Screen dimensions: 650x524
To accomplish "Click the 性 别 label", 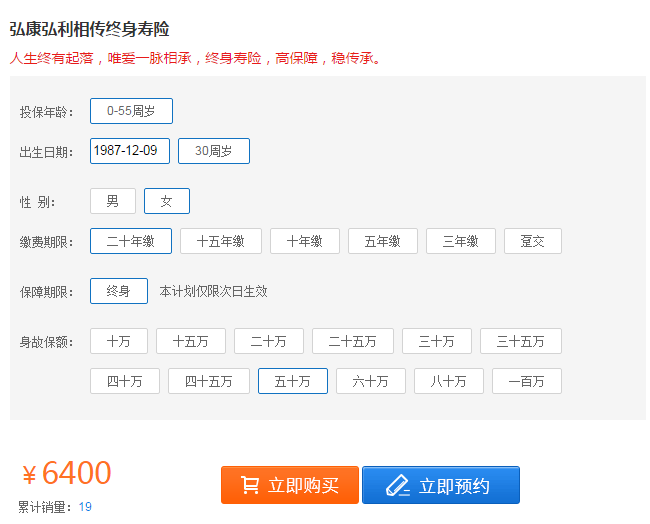I will pos(37,202).
